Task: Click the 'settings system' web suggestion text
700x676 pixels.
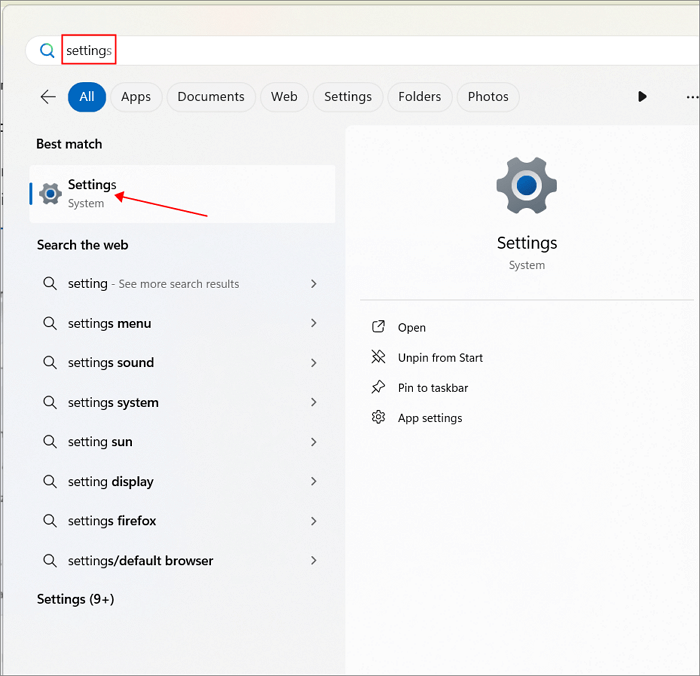Action: click(113, 402)
